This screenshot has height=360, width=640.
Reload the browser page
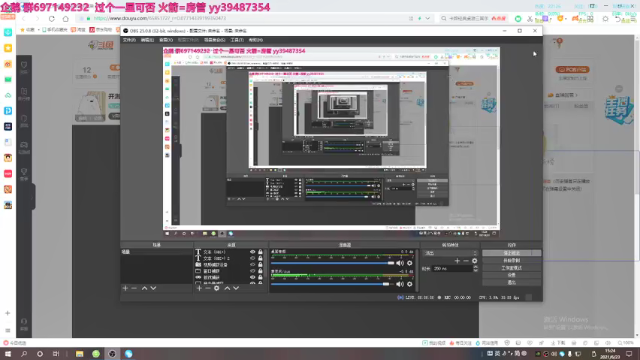click(51, 19)
